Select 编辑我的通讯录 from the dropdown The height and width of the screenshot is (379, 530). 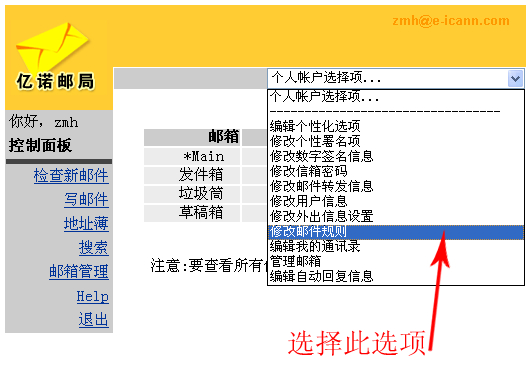tap(396, 246)
